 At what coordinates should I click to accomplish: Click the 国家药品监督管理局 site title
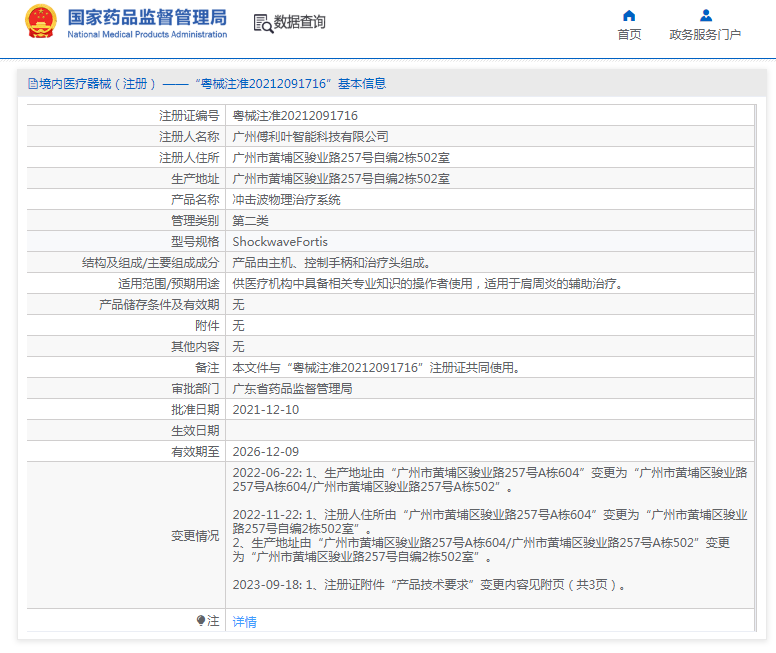coord(147,17)
